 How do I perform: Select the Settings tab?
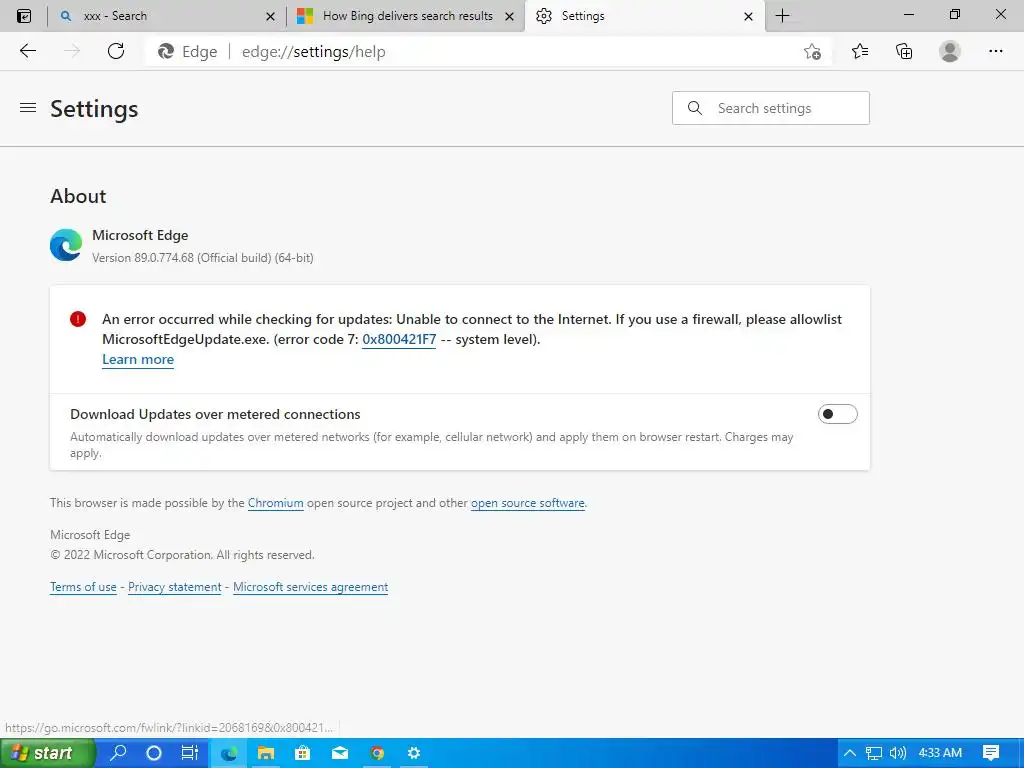pos(643,16)
